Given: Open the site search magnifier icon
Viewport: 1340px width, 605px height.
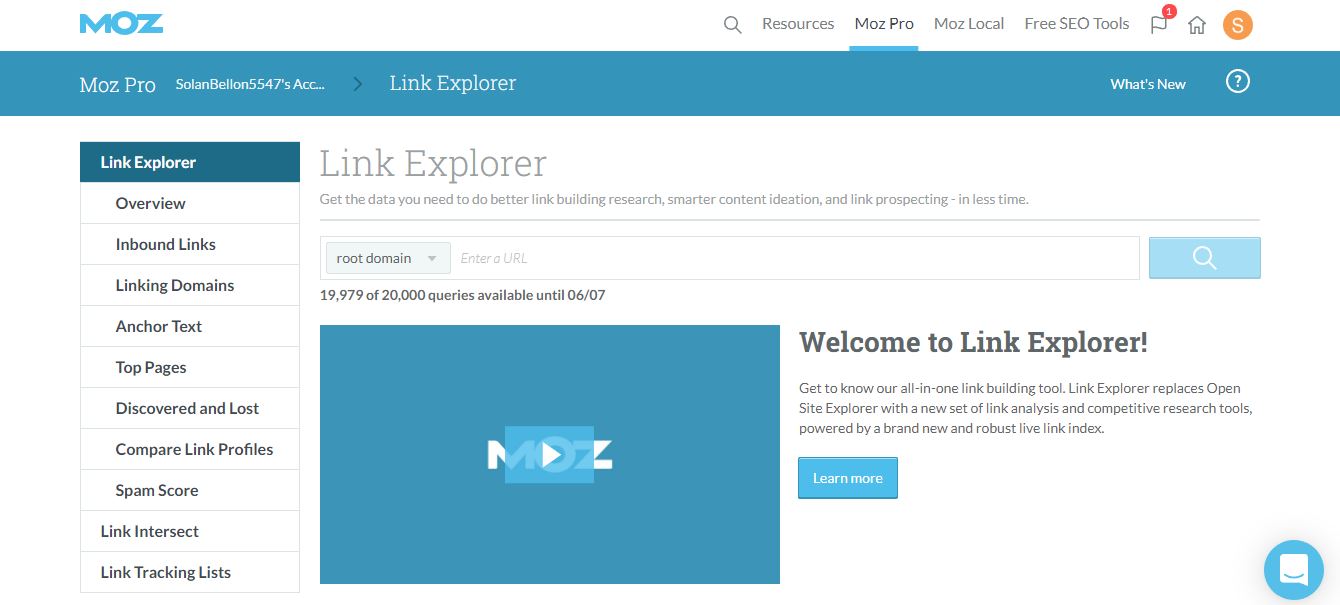Looking at the screenshot, I should coord(732,24).
